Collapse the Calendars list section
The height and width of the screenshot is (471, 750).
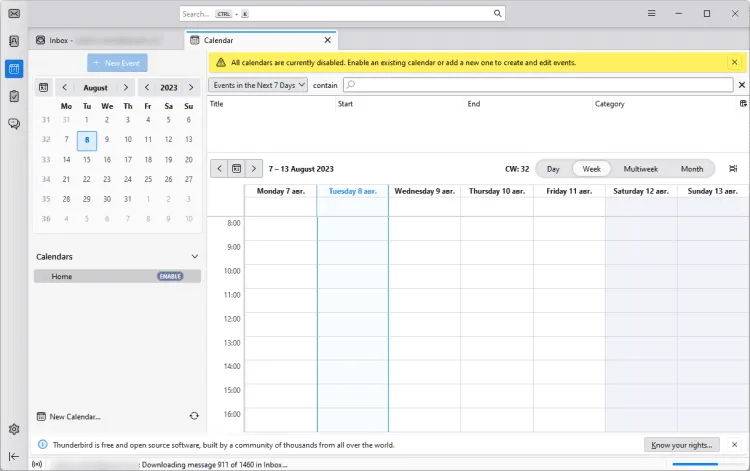tap(195, 256)
